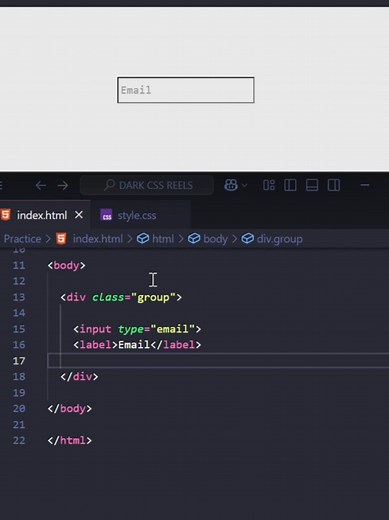
Task: Expand the Copilot dropdown chevron
Action: [x=244, y=185]
